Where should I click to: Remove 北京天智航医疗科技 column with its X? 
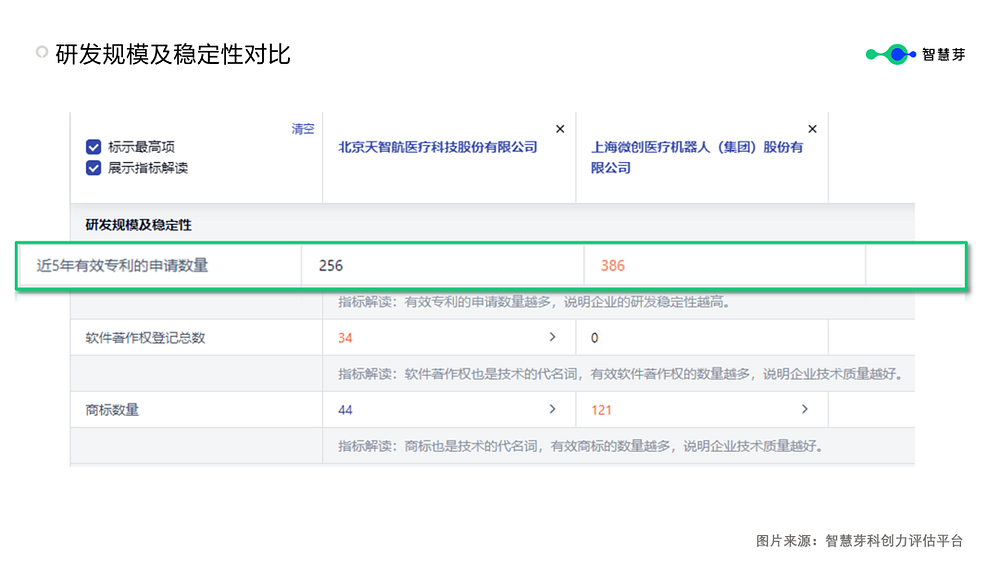(560, 129)
